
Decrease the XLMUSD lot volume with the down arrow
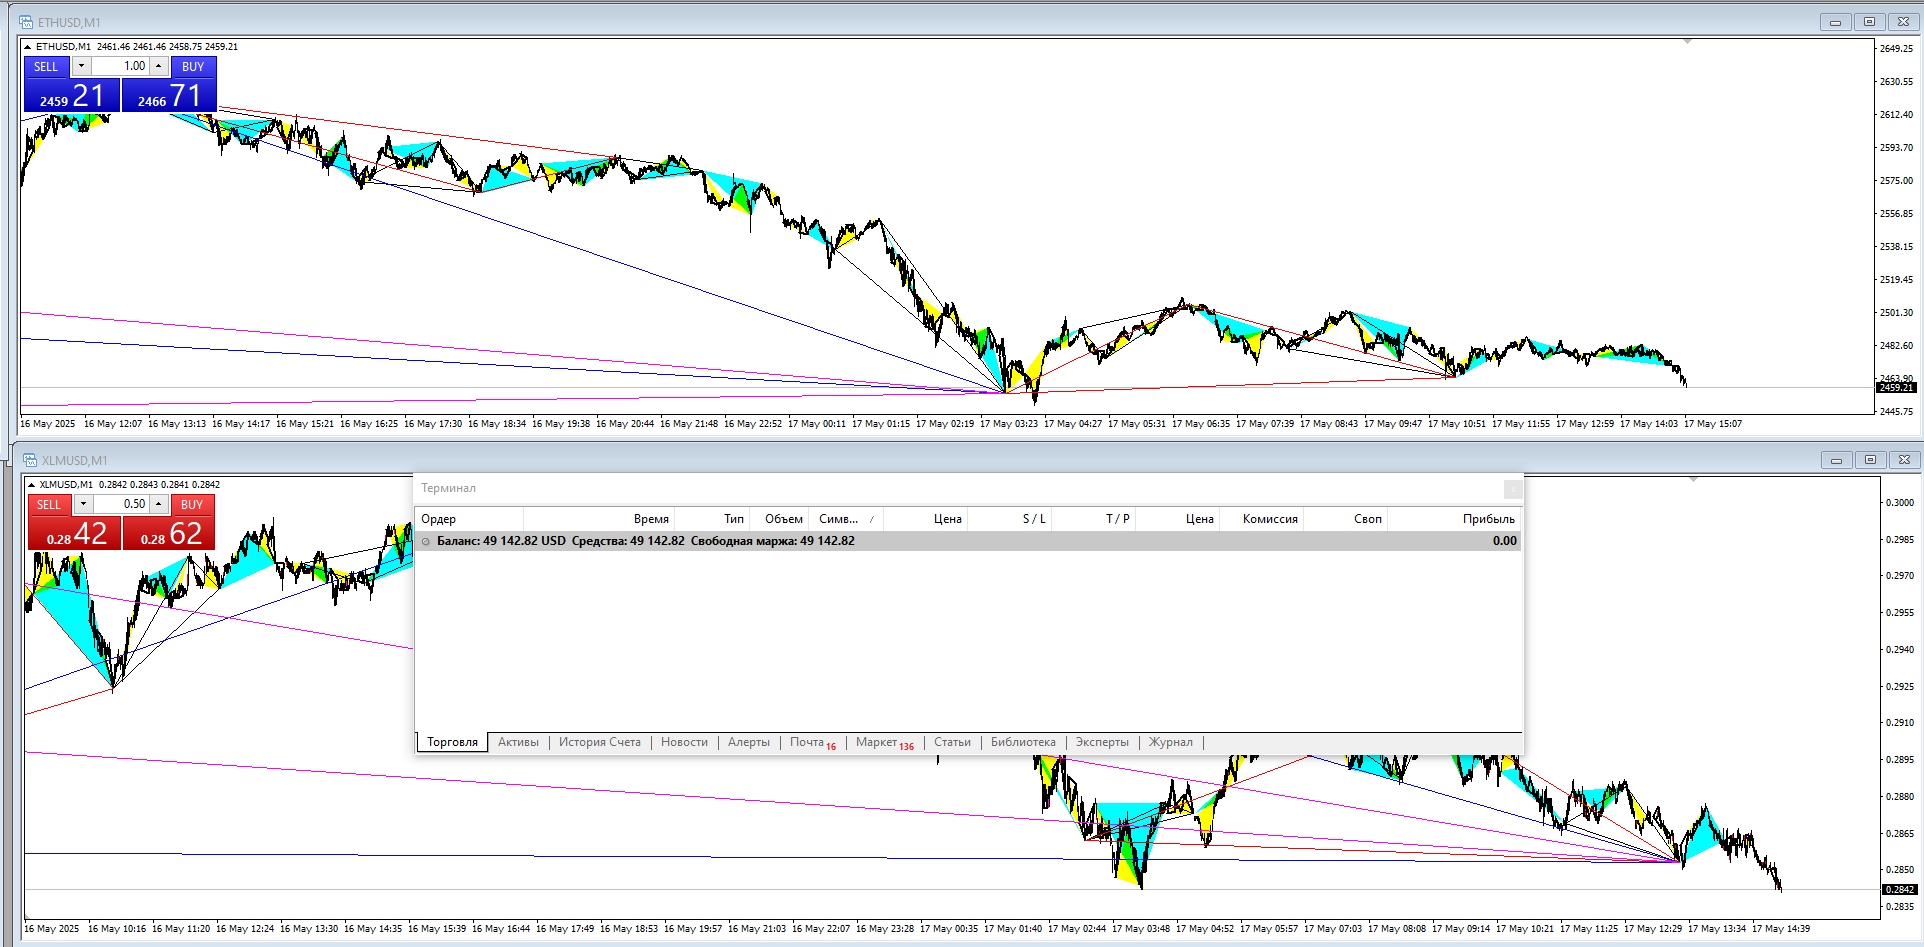[83, 504]
